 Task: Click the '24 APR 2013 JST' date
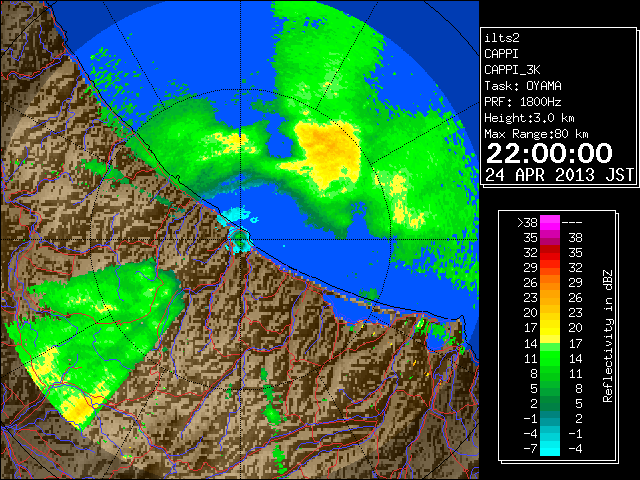[560, 175]
